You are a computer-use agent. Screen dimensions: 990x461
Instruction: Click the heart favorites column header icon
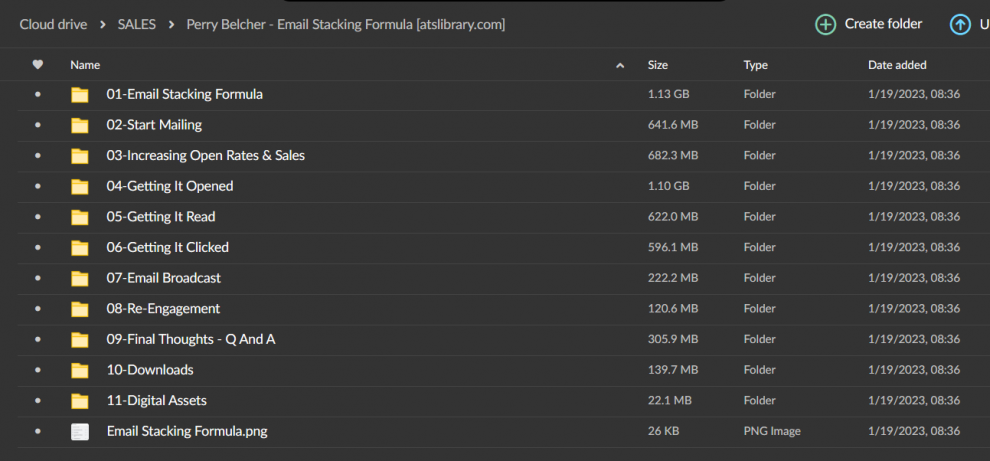point(38,65)
